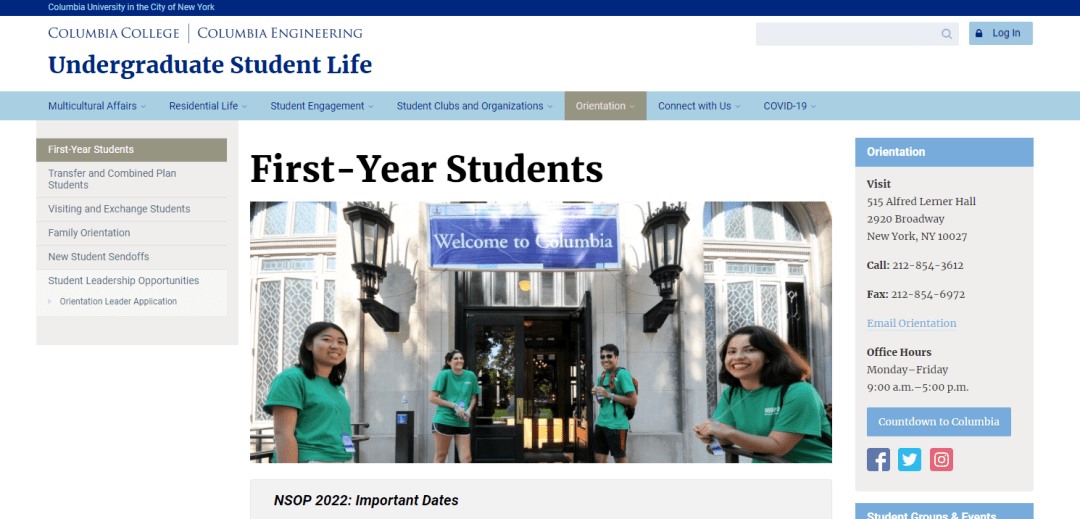This screenshot has height=519, width=1080.
Task: Click the Welcome to Columbia photo
Action: click(541, 332)
